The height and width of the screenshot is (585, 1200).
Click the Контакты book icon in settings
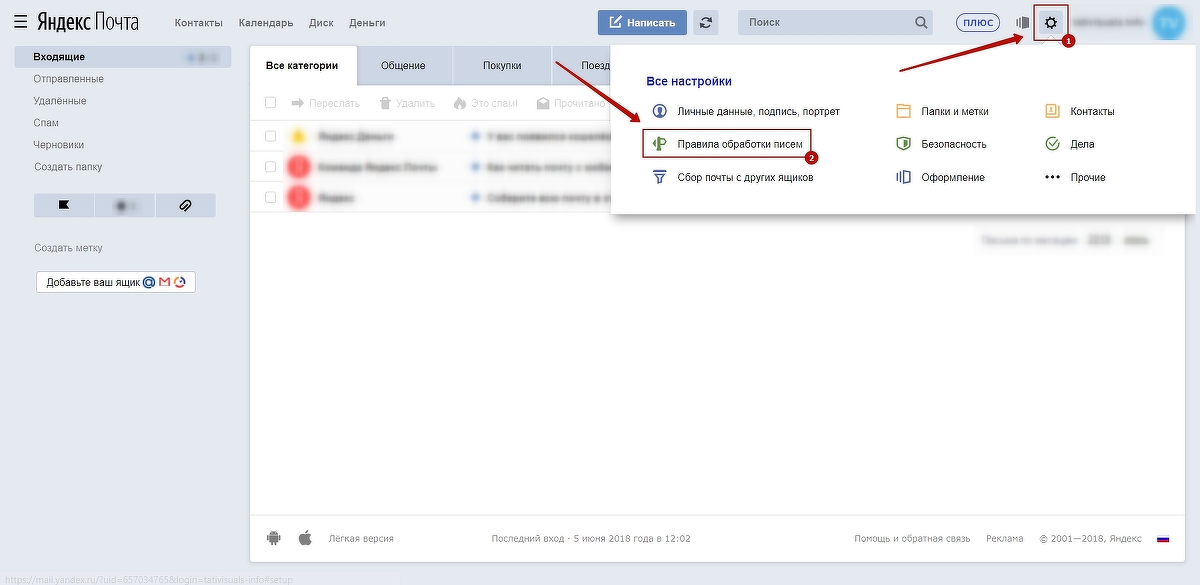click(x=1052, y=111)
